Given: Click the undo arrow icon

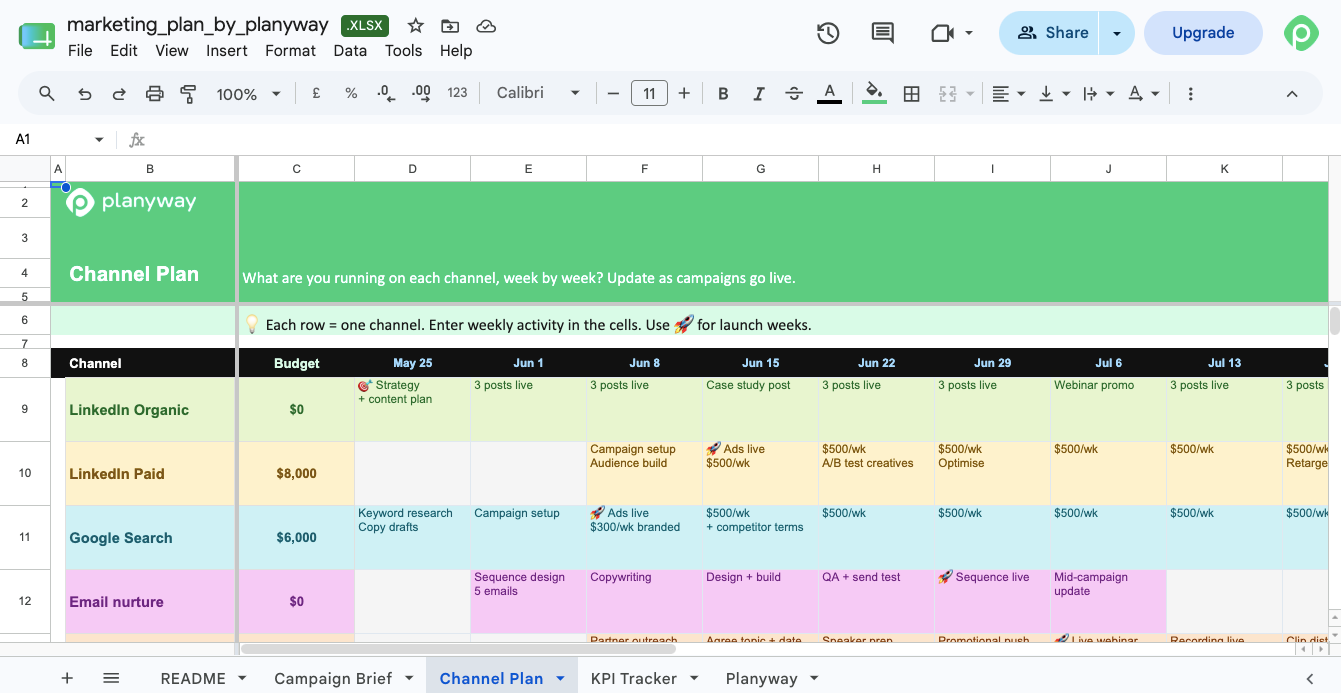Looking at the screenshot, I should (85, 93).
